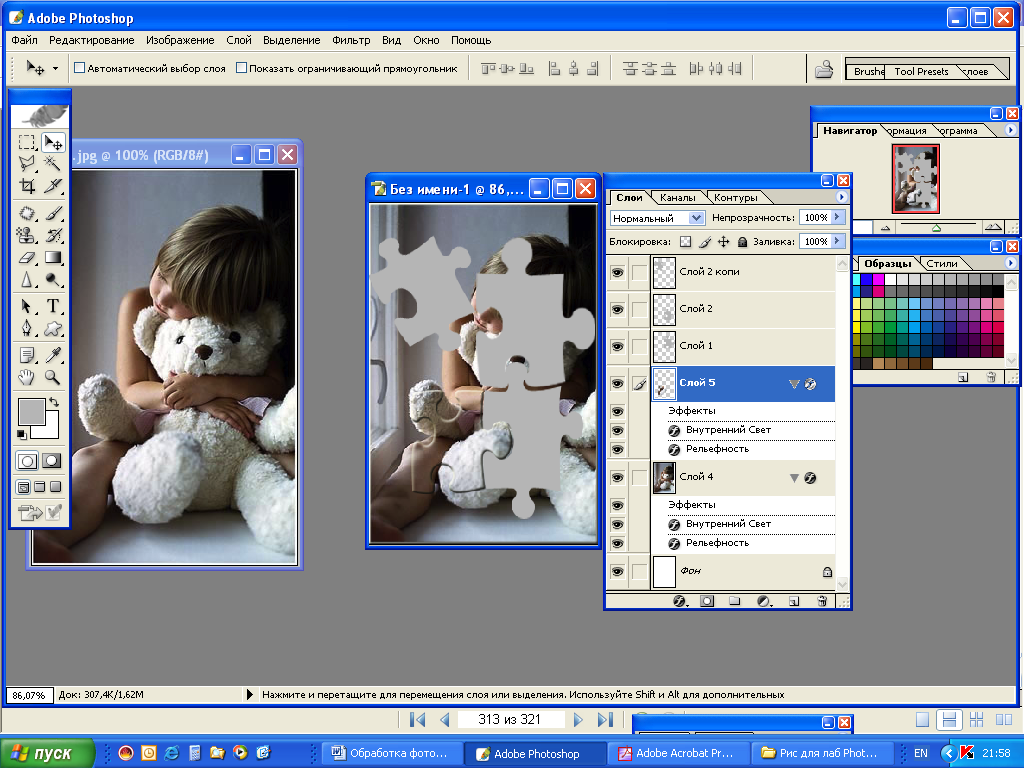1024x768 pixels.
Task: Select the Crop tool
Action: click(27, 186)
